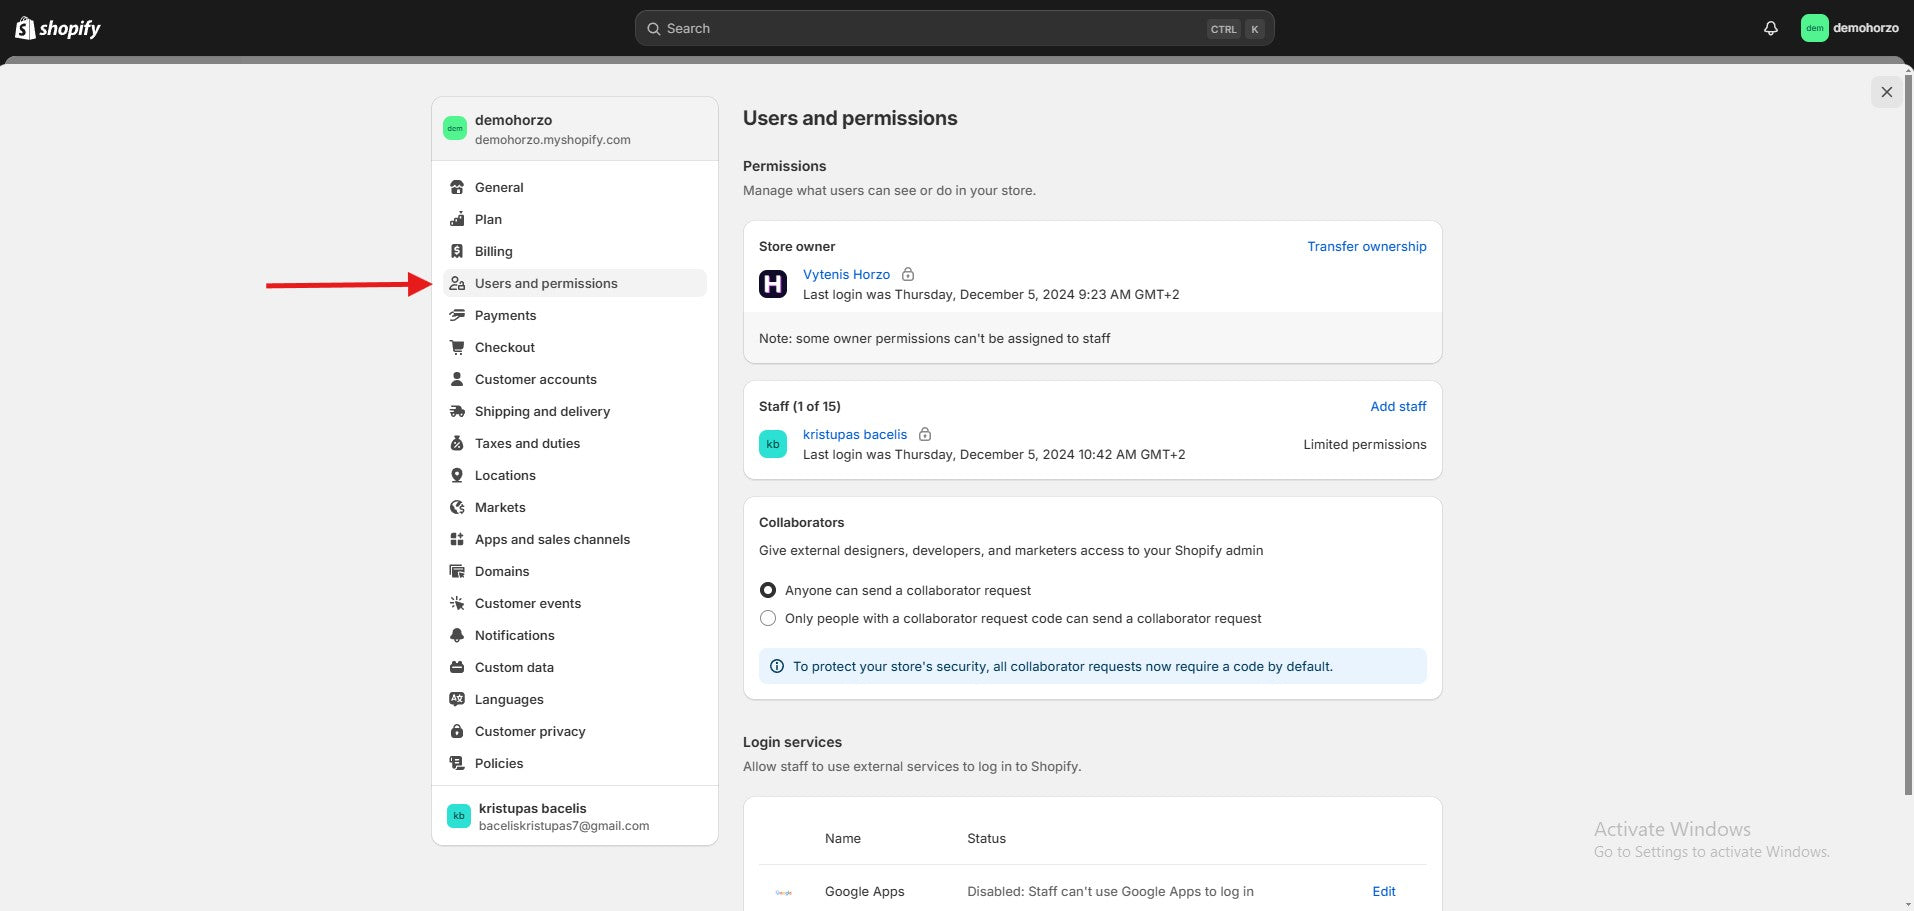This screenshot has height=911, width=1914.
Task: Open Payments settings
Action: [x=505, y=315]
